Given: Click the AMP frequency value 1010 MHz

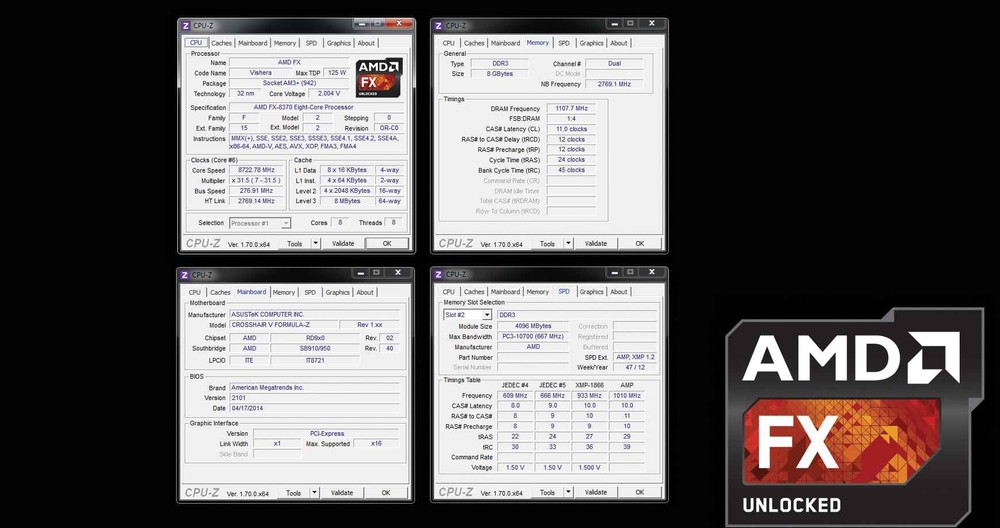Looking at the screenshot, I should (x=626, y=395).
